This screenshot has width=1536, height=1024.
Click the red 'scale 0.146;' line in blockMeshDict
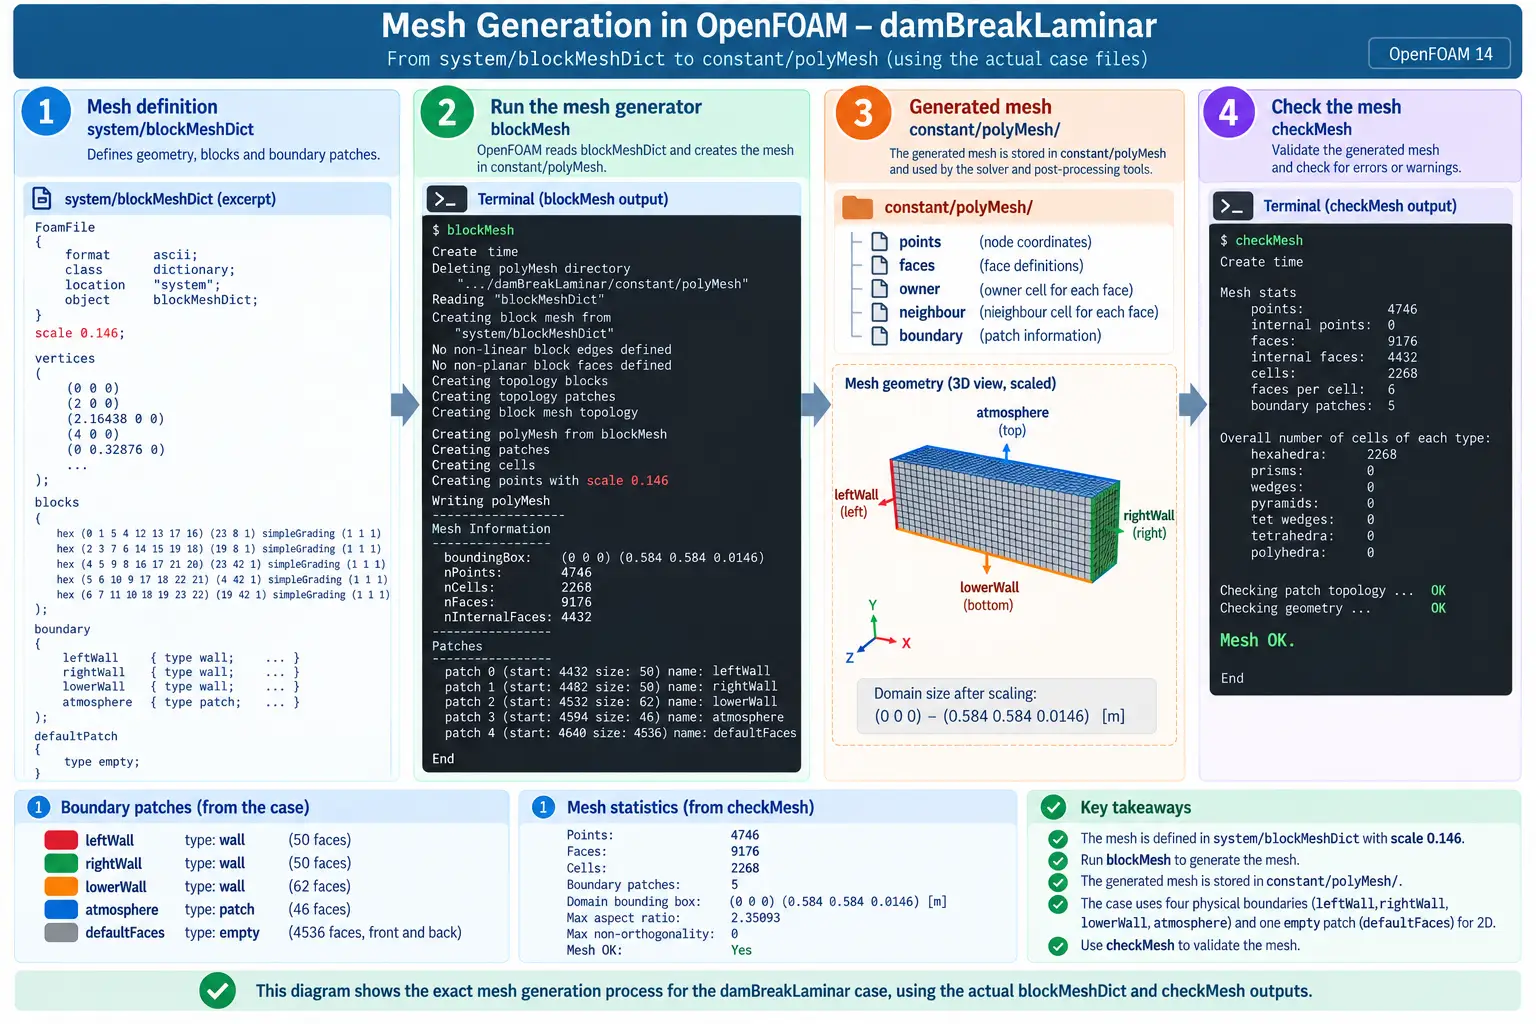coord(80,333)
